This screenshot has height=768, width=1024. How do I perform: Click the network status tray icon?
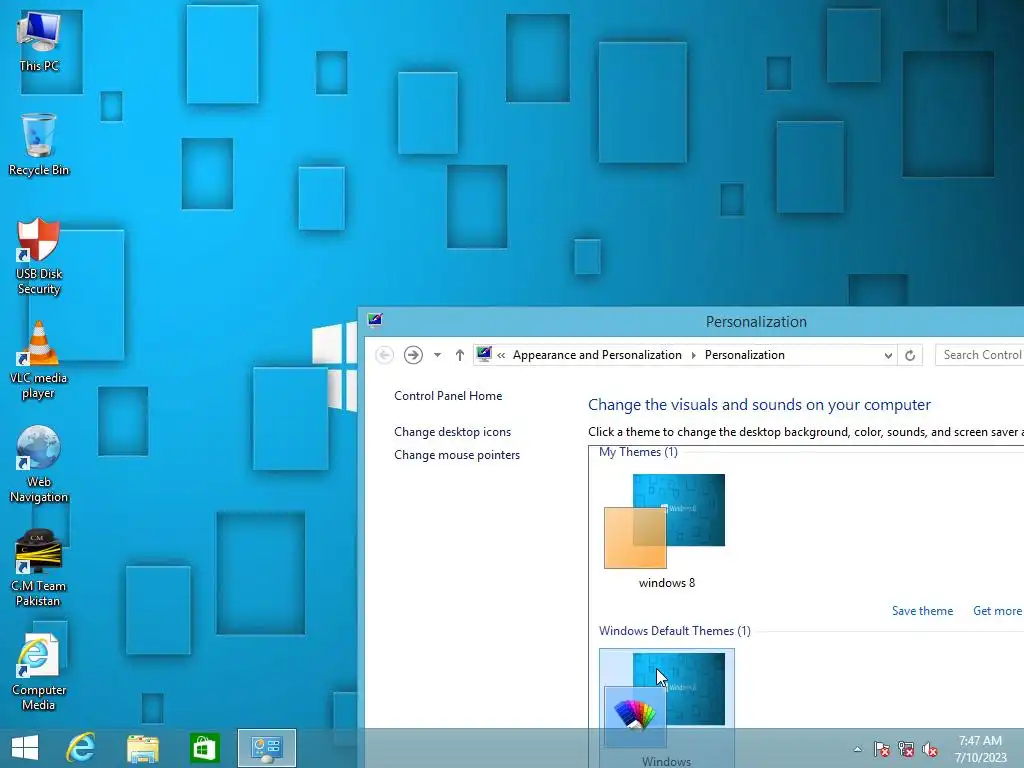(x=906, y=749)
